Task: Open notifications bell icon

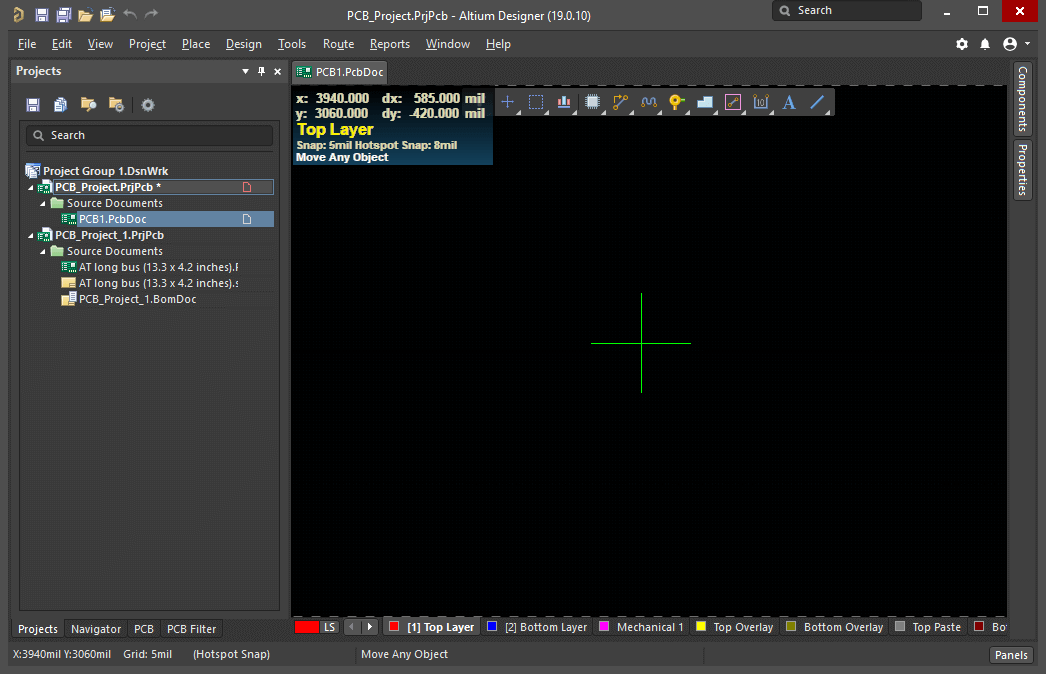Action: (x=985, y=44)
